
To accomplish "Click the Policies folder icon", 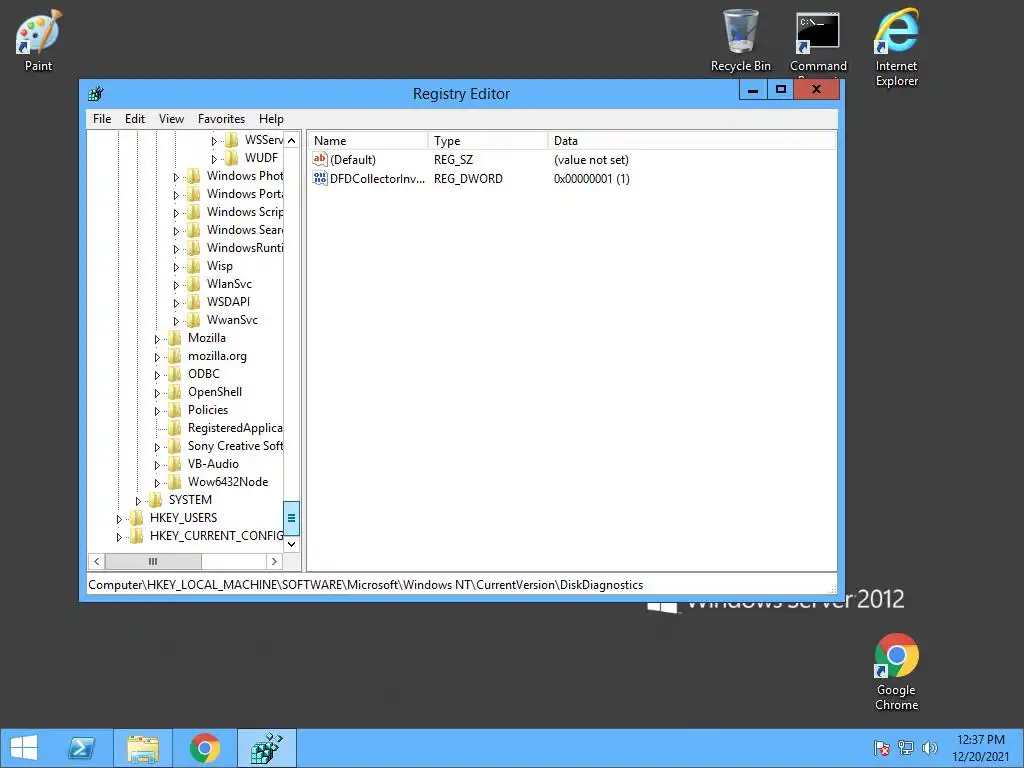I will click(x=174, y=409).
